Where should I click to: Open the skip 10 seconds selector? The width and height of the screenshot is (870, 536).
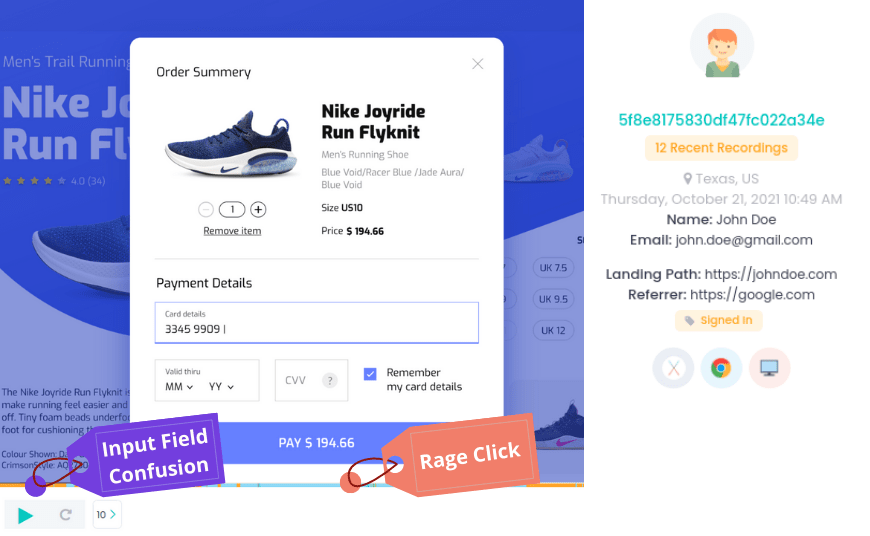point(107,514)
